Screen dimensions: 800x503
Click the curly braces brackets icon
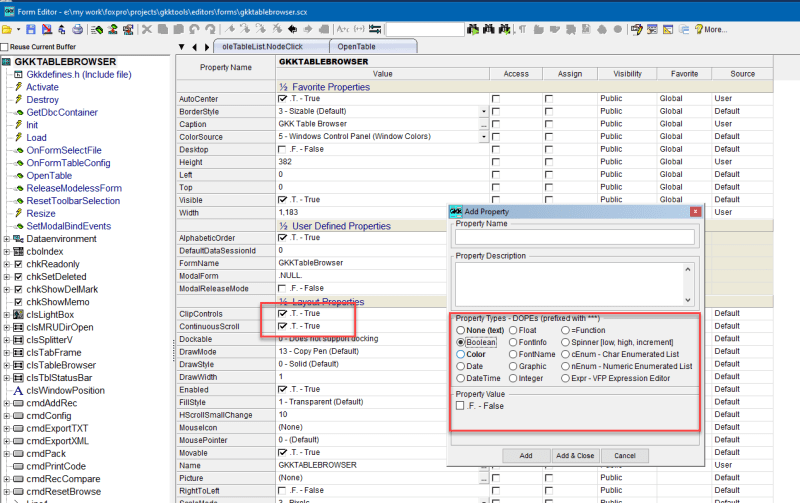[359, 30]
